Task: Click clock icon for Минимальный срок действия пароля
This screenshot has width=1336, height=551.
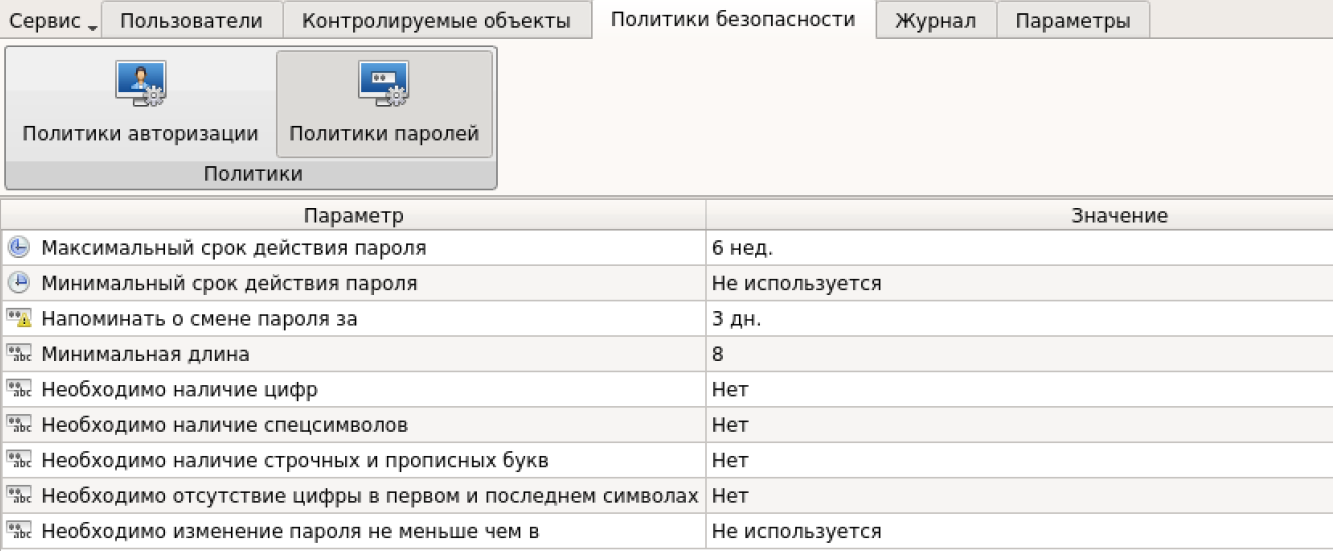Action: click(x=18, y=283)
